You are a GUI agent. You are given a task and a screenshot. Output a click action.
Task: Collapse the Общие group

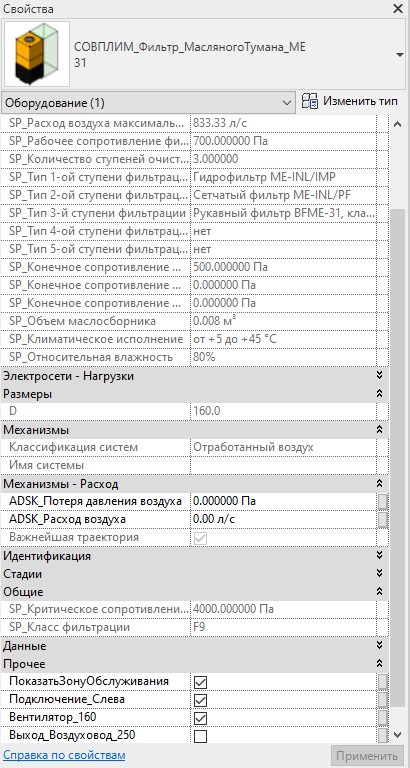(x=379, y=591)
